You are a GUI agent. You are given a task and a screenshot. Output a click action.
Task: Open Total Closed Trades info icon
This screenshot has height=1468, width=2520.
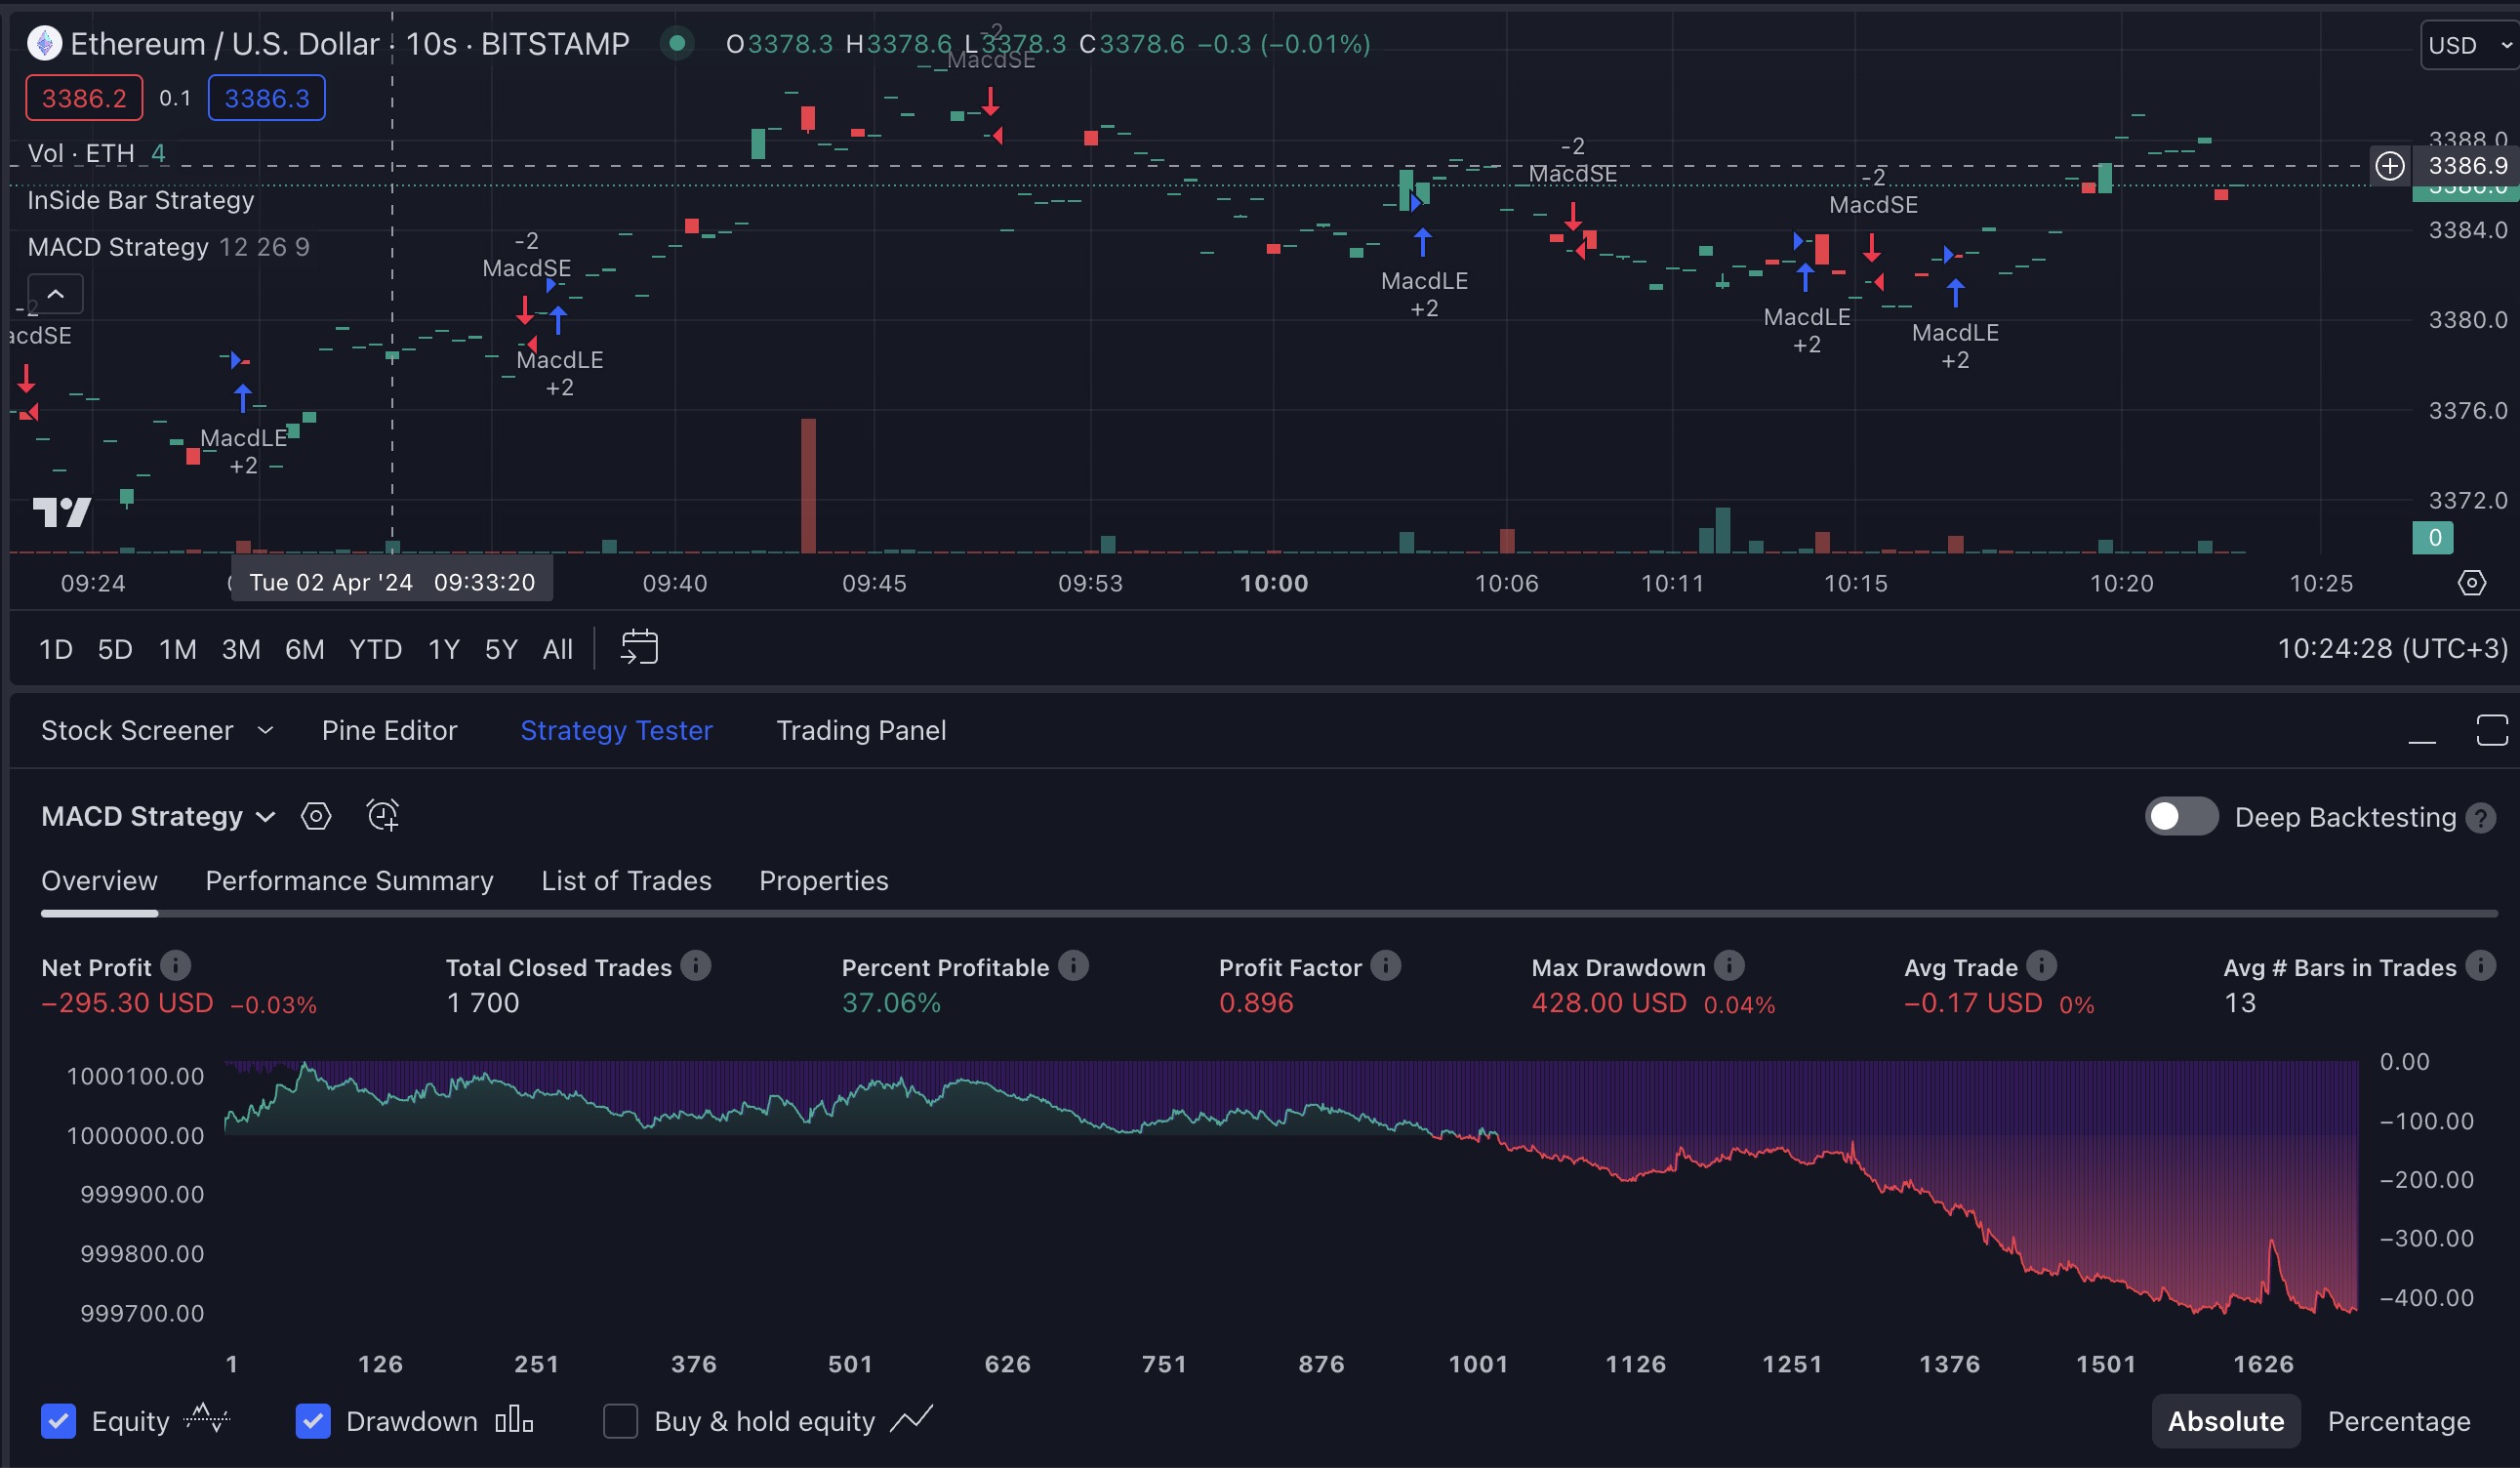click(x=696, y=966)
